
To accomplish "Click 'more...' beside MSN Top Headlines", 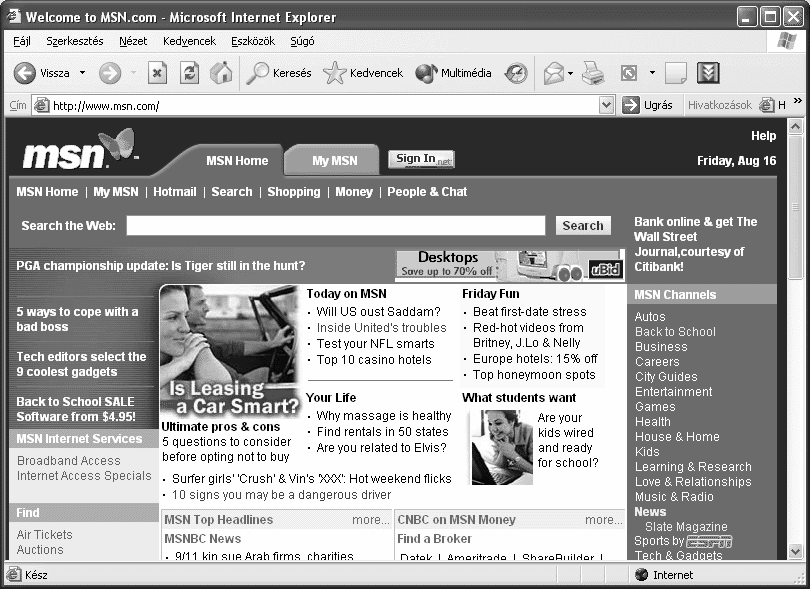I will pos(370,520).
